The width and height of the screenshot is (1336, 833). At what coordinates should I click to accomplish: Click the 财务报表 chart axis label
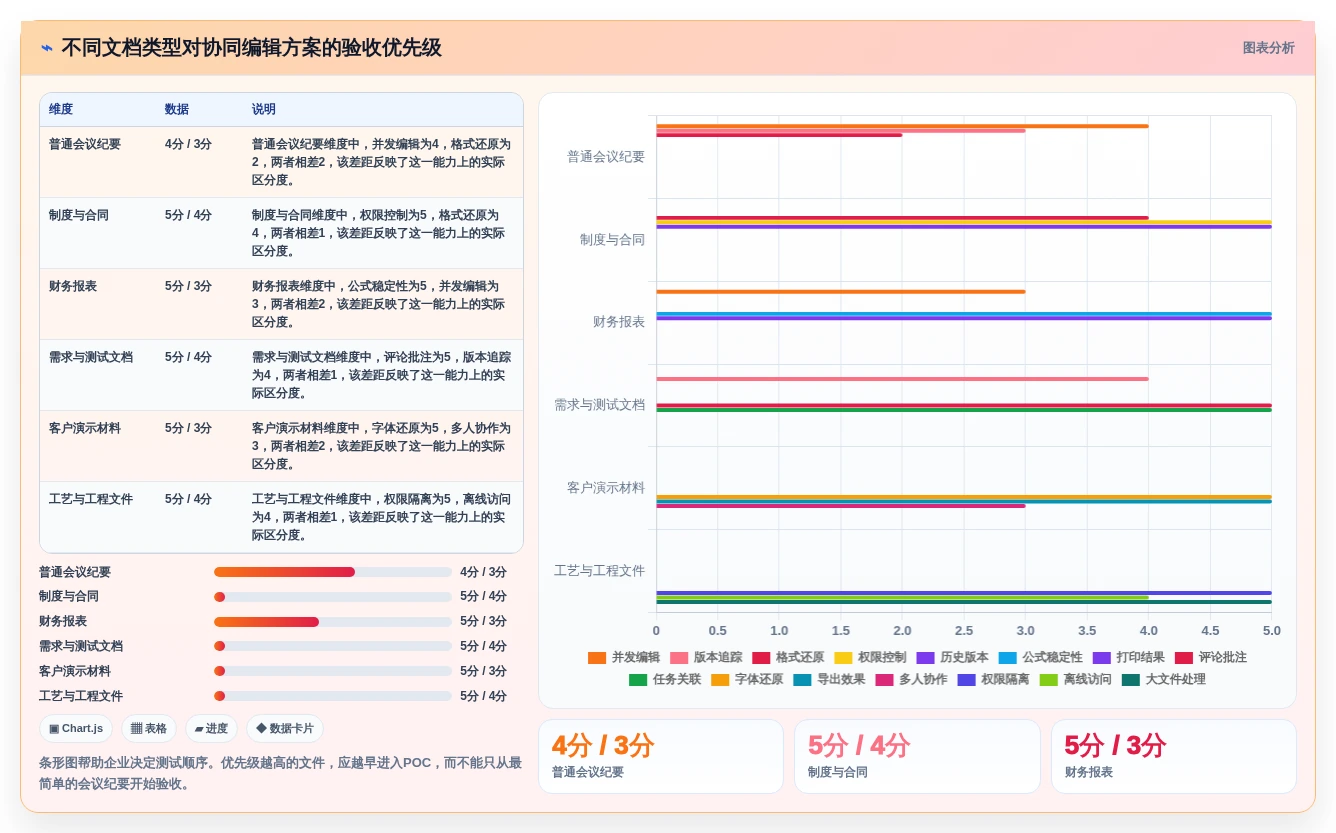click(x=619, y=322)
